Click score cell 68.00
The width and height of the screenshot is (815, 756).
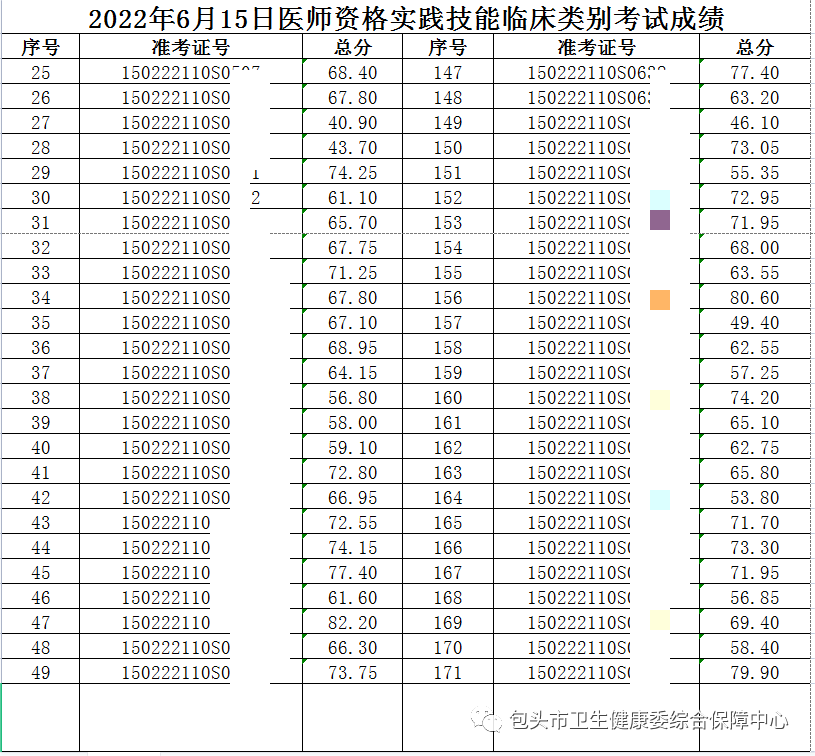755,247
